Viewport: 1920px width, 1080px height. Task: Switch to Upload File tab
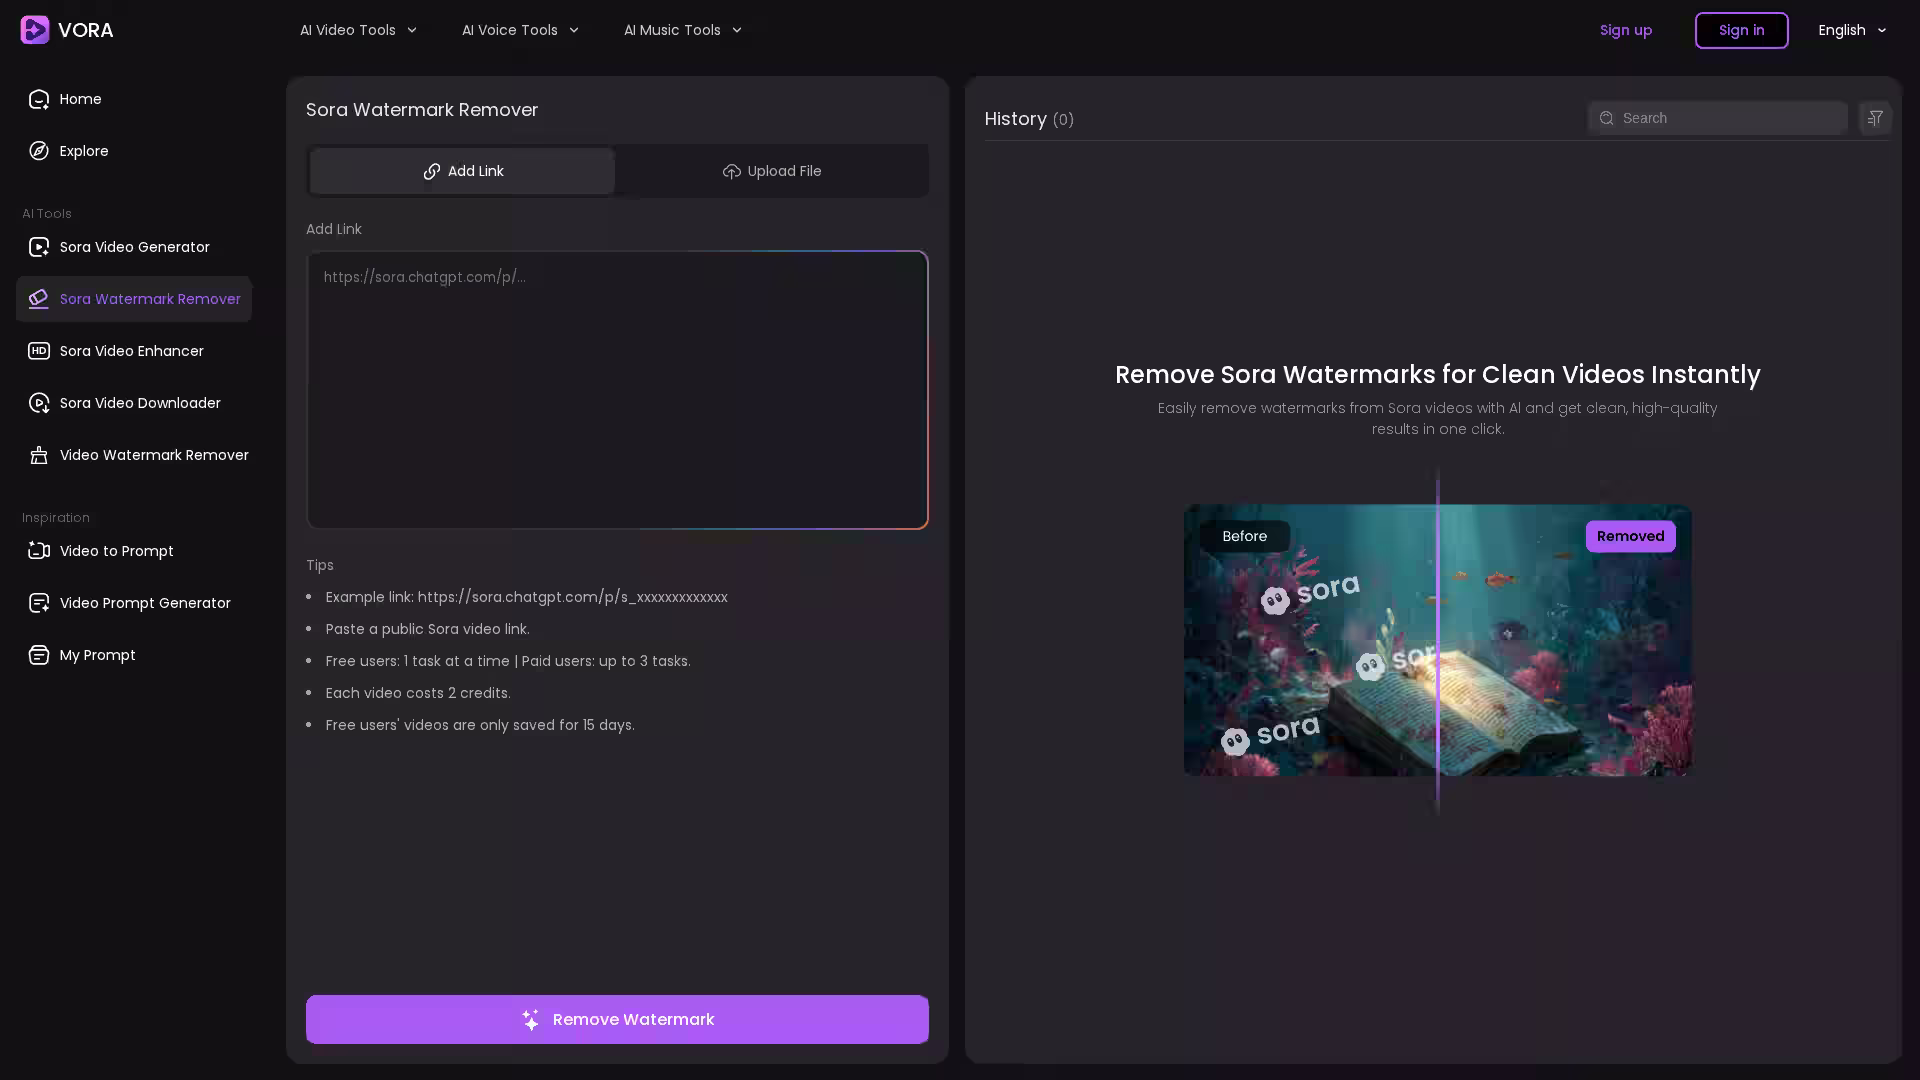click(x=771, y=171)
